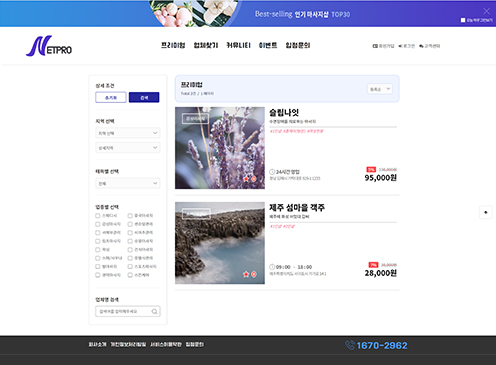496x365 pixels.
Task: Check the 중국마사지 category checkbox
Action: [130, 216]
